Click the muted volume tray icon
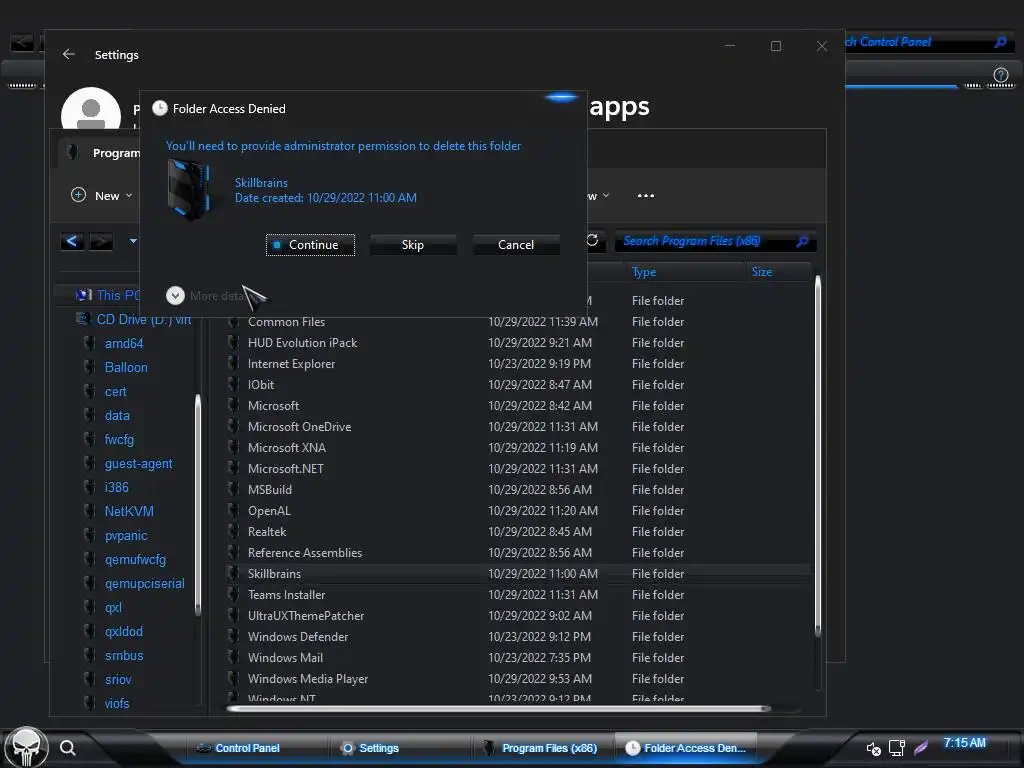This screenshot has width=1024, height=768. coord(873,748)
